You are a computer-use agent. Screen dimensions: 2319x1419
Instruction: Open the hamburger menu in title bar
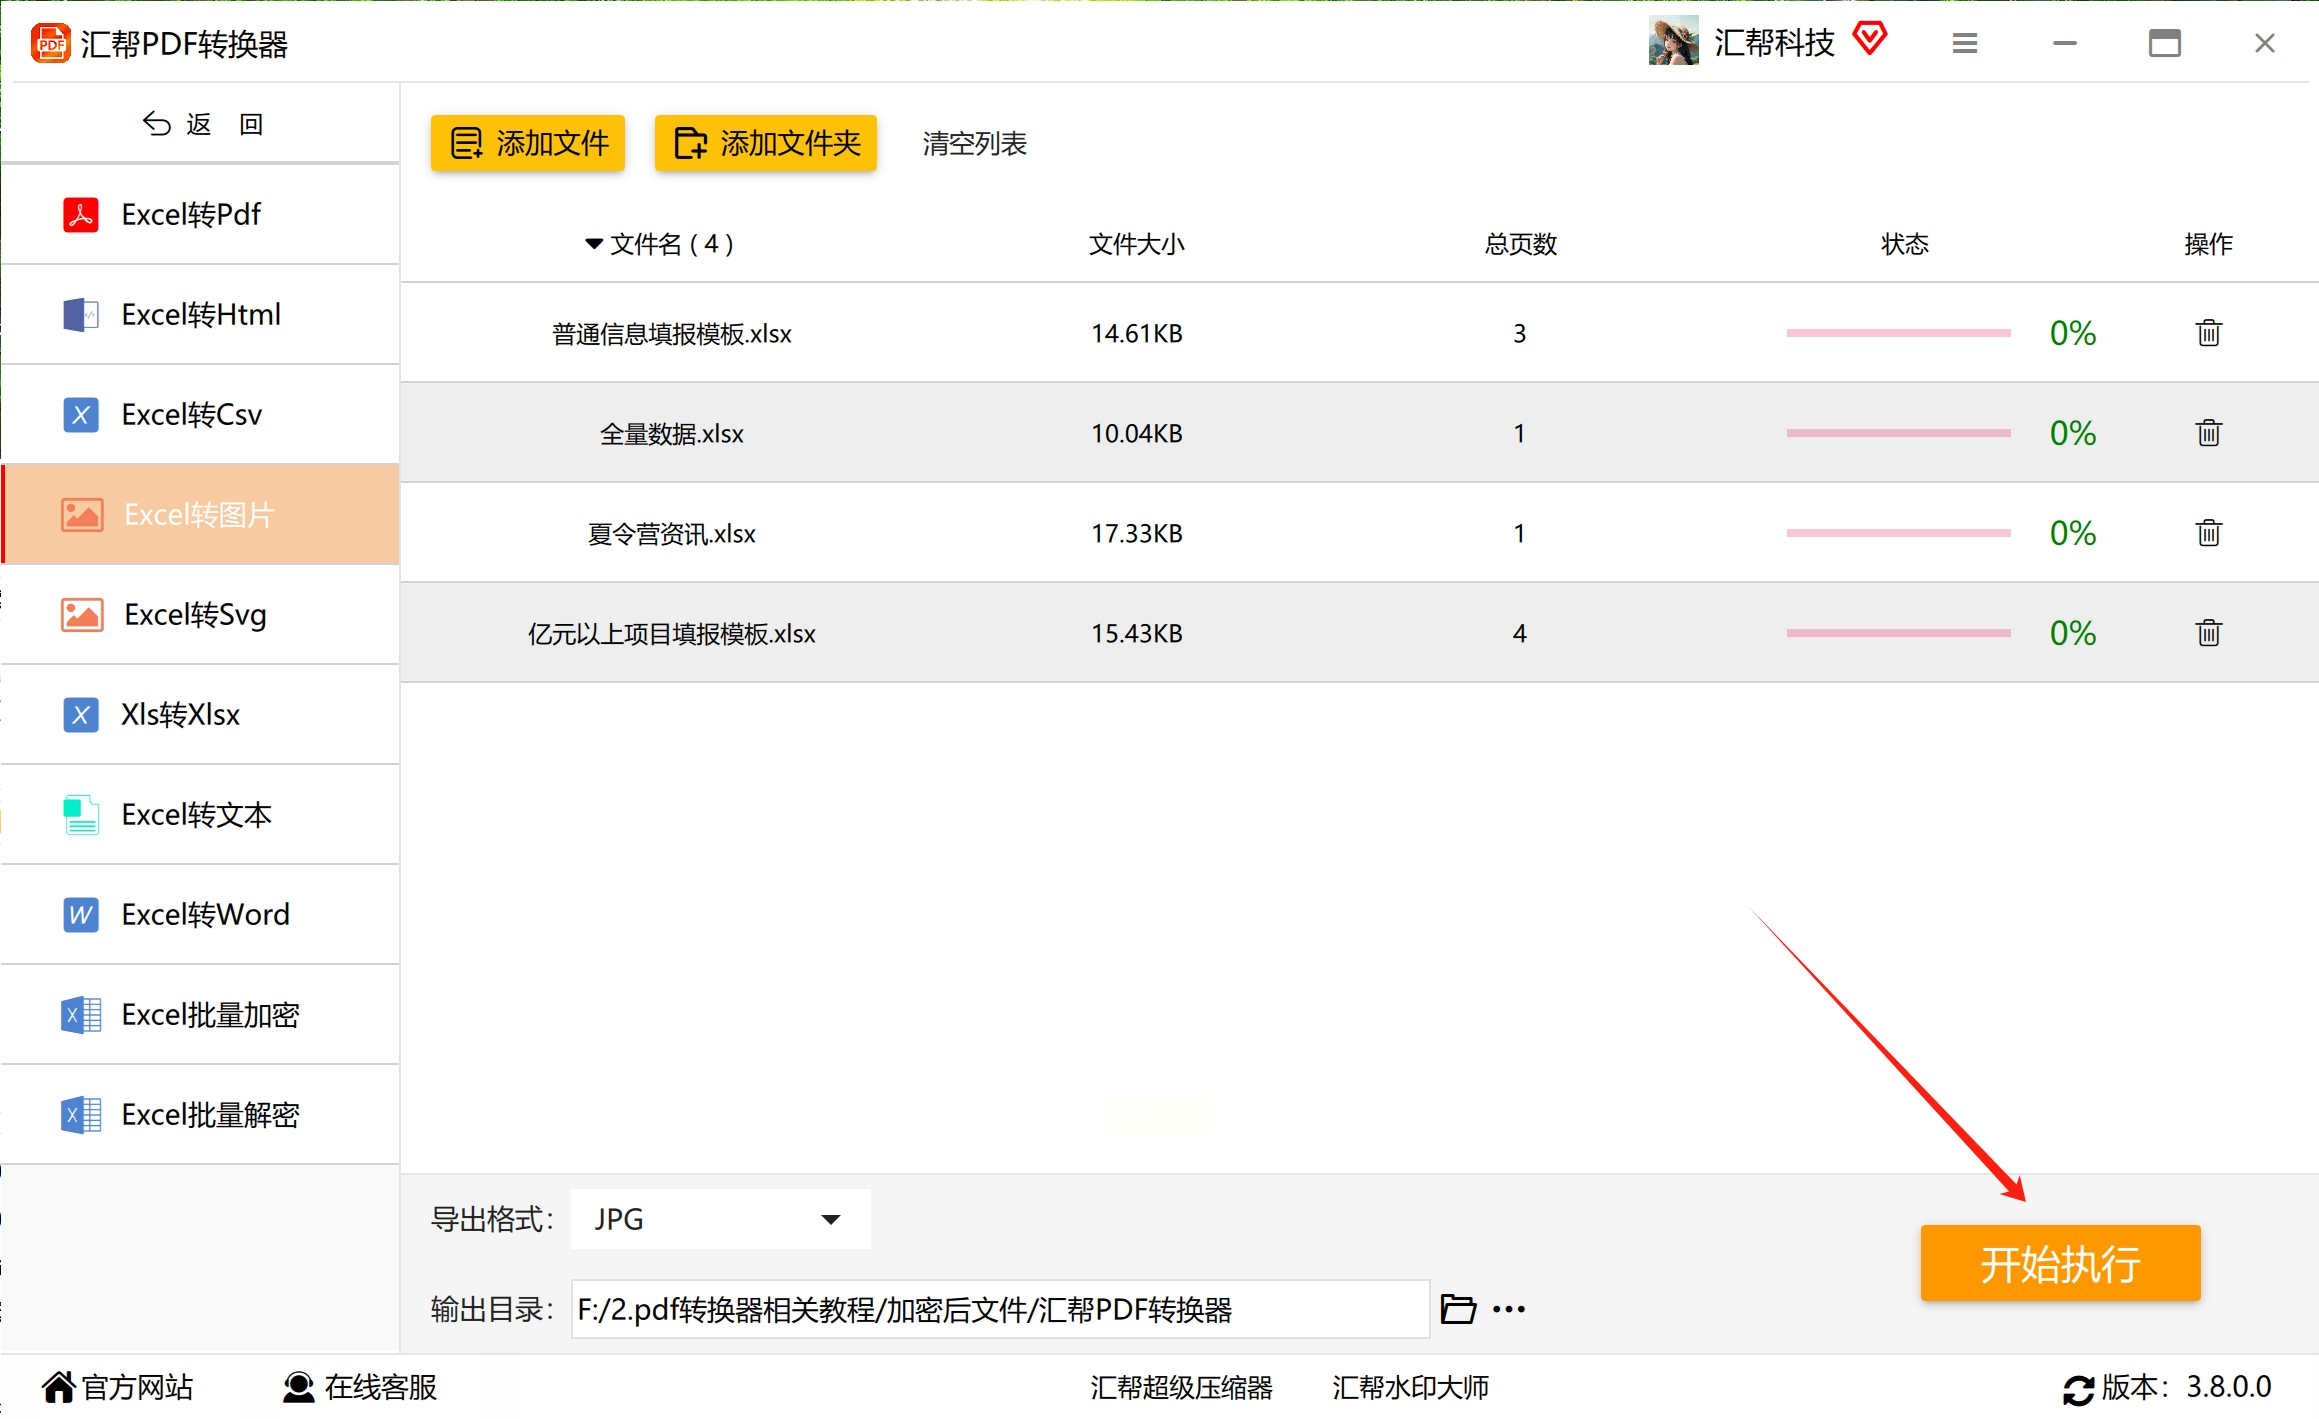coord(1964,43)
